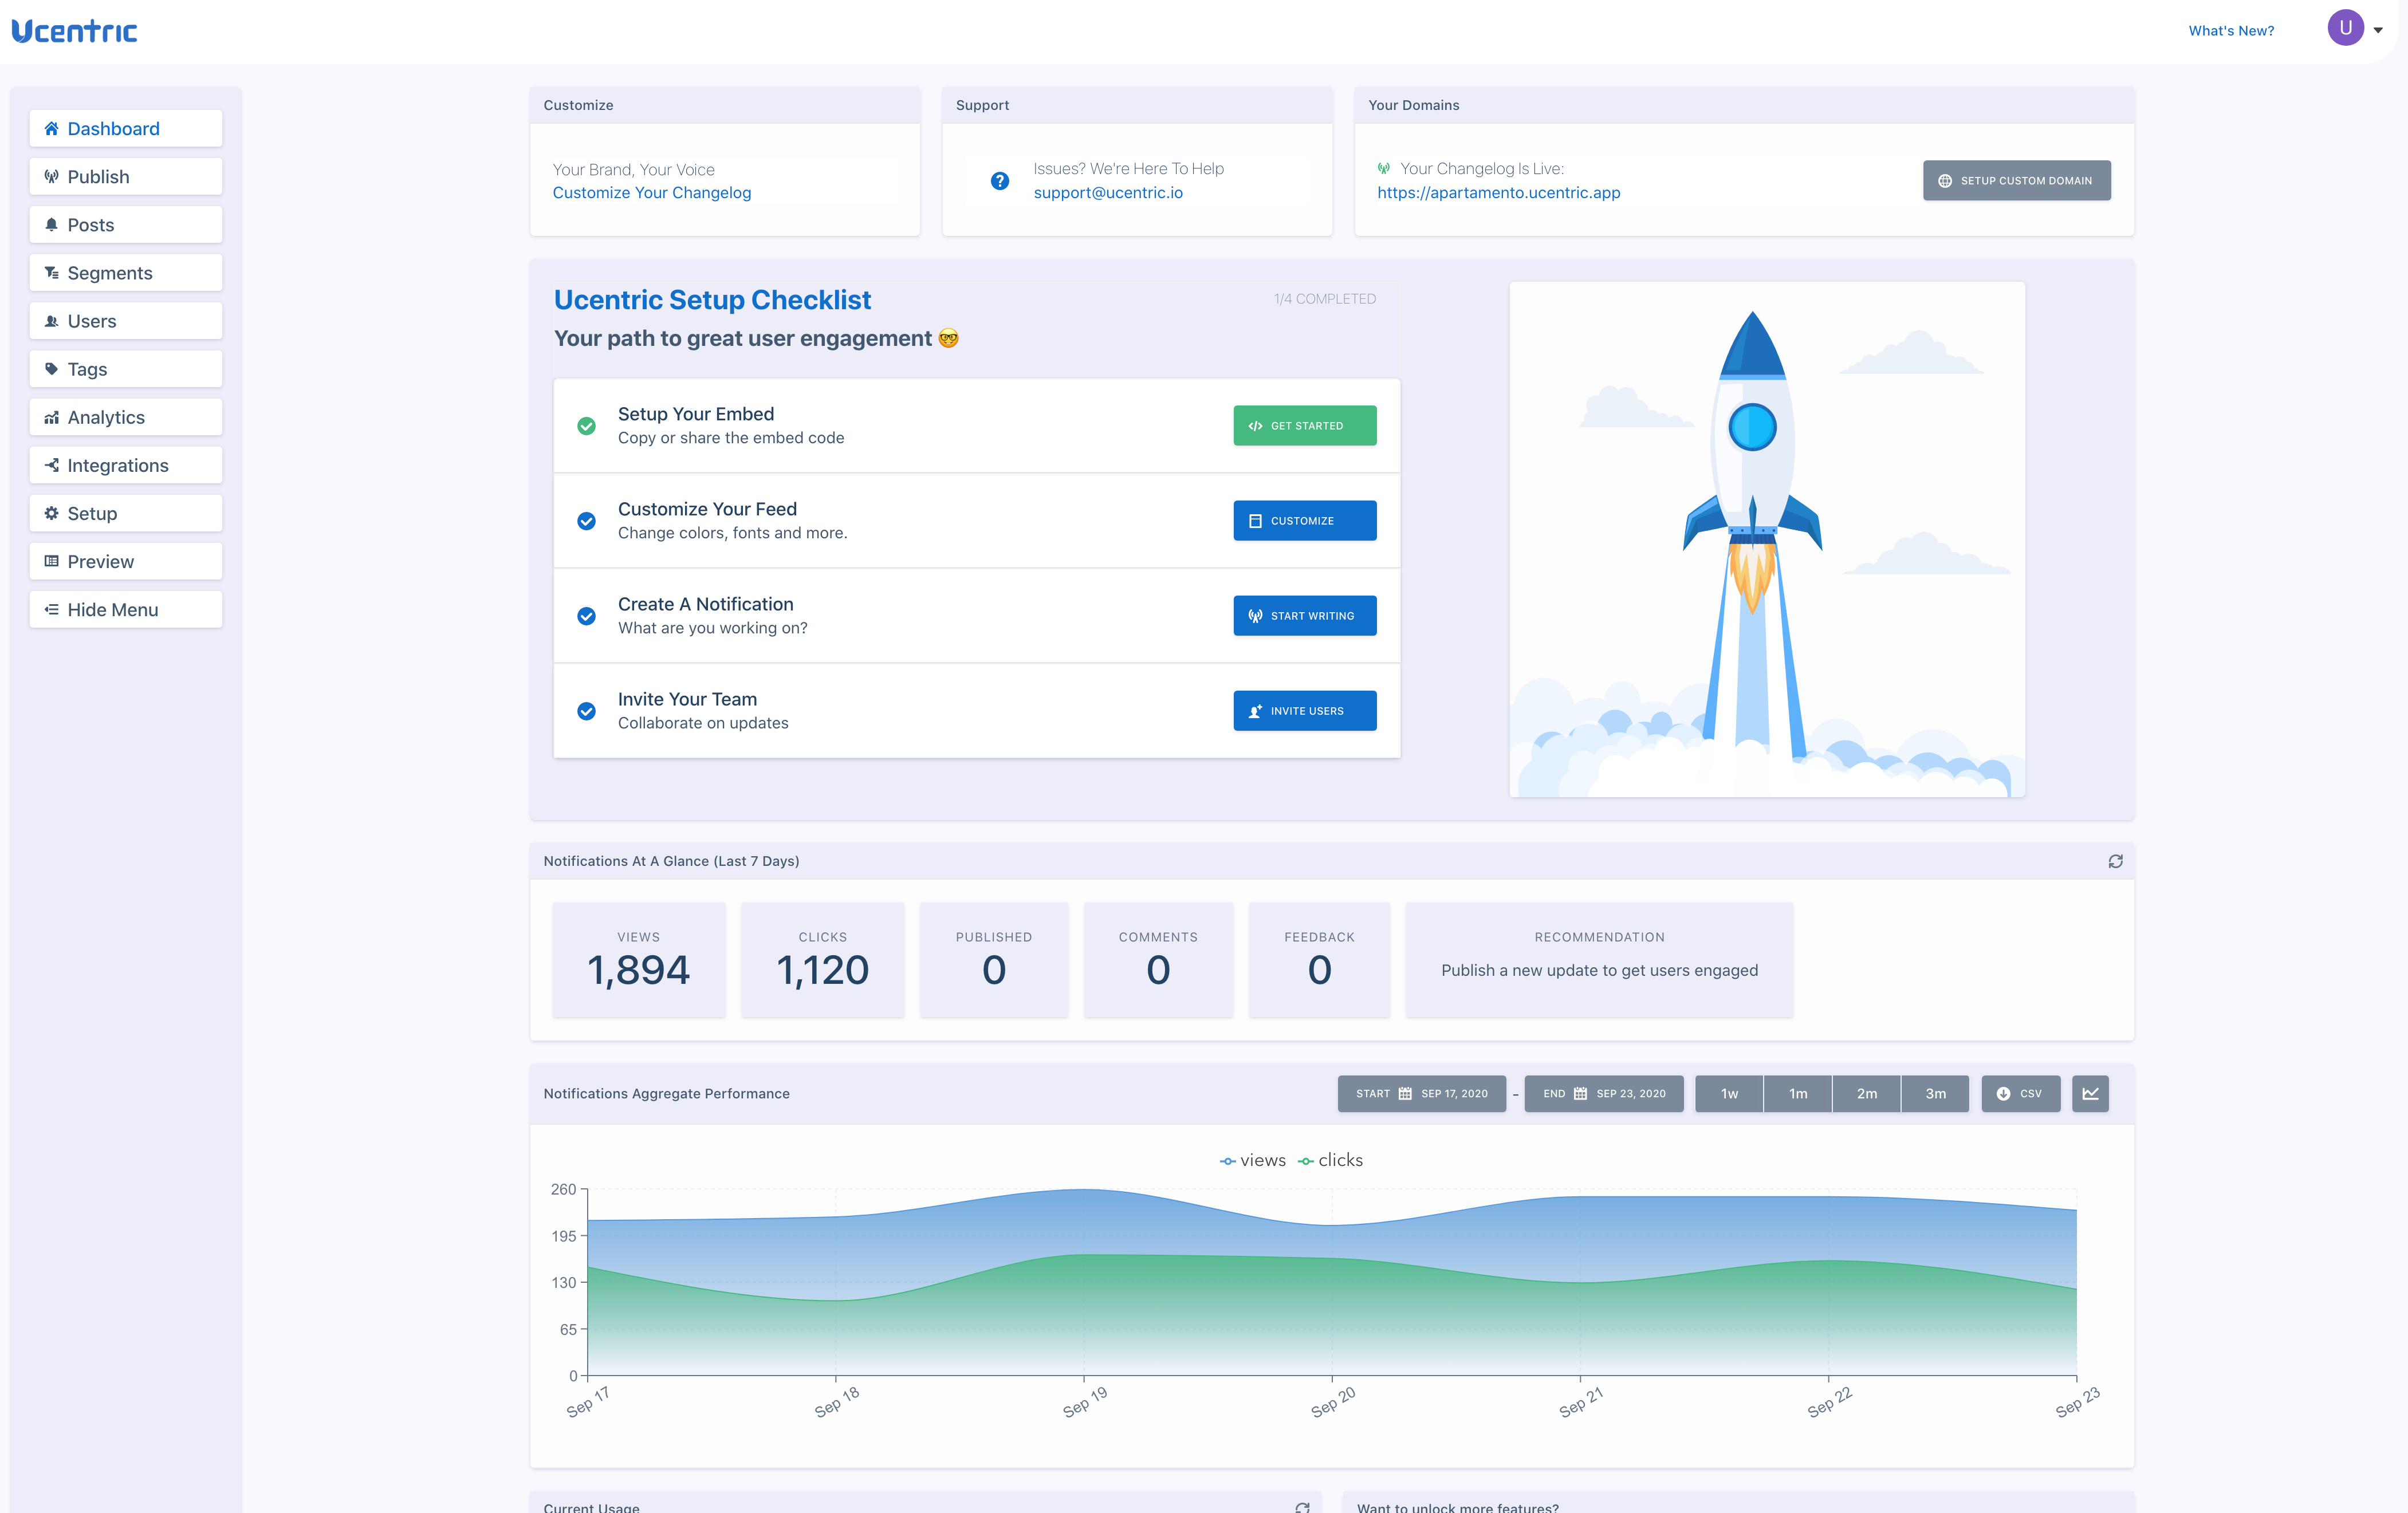Expand the user account dropdown arrow
The width and height of the screenshot is (2408, 1513).
click(x=2378, y=30)
